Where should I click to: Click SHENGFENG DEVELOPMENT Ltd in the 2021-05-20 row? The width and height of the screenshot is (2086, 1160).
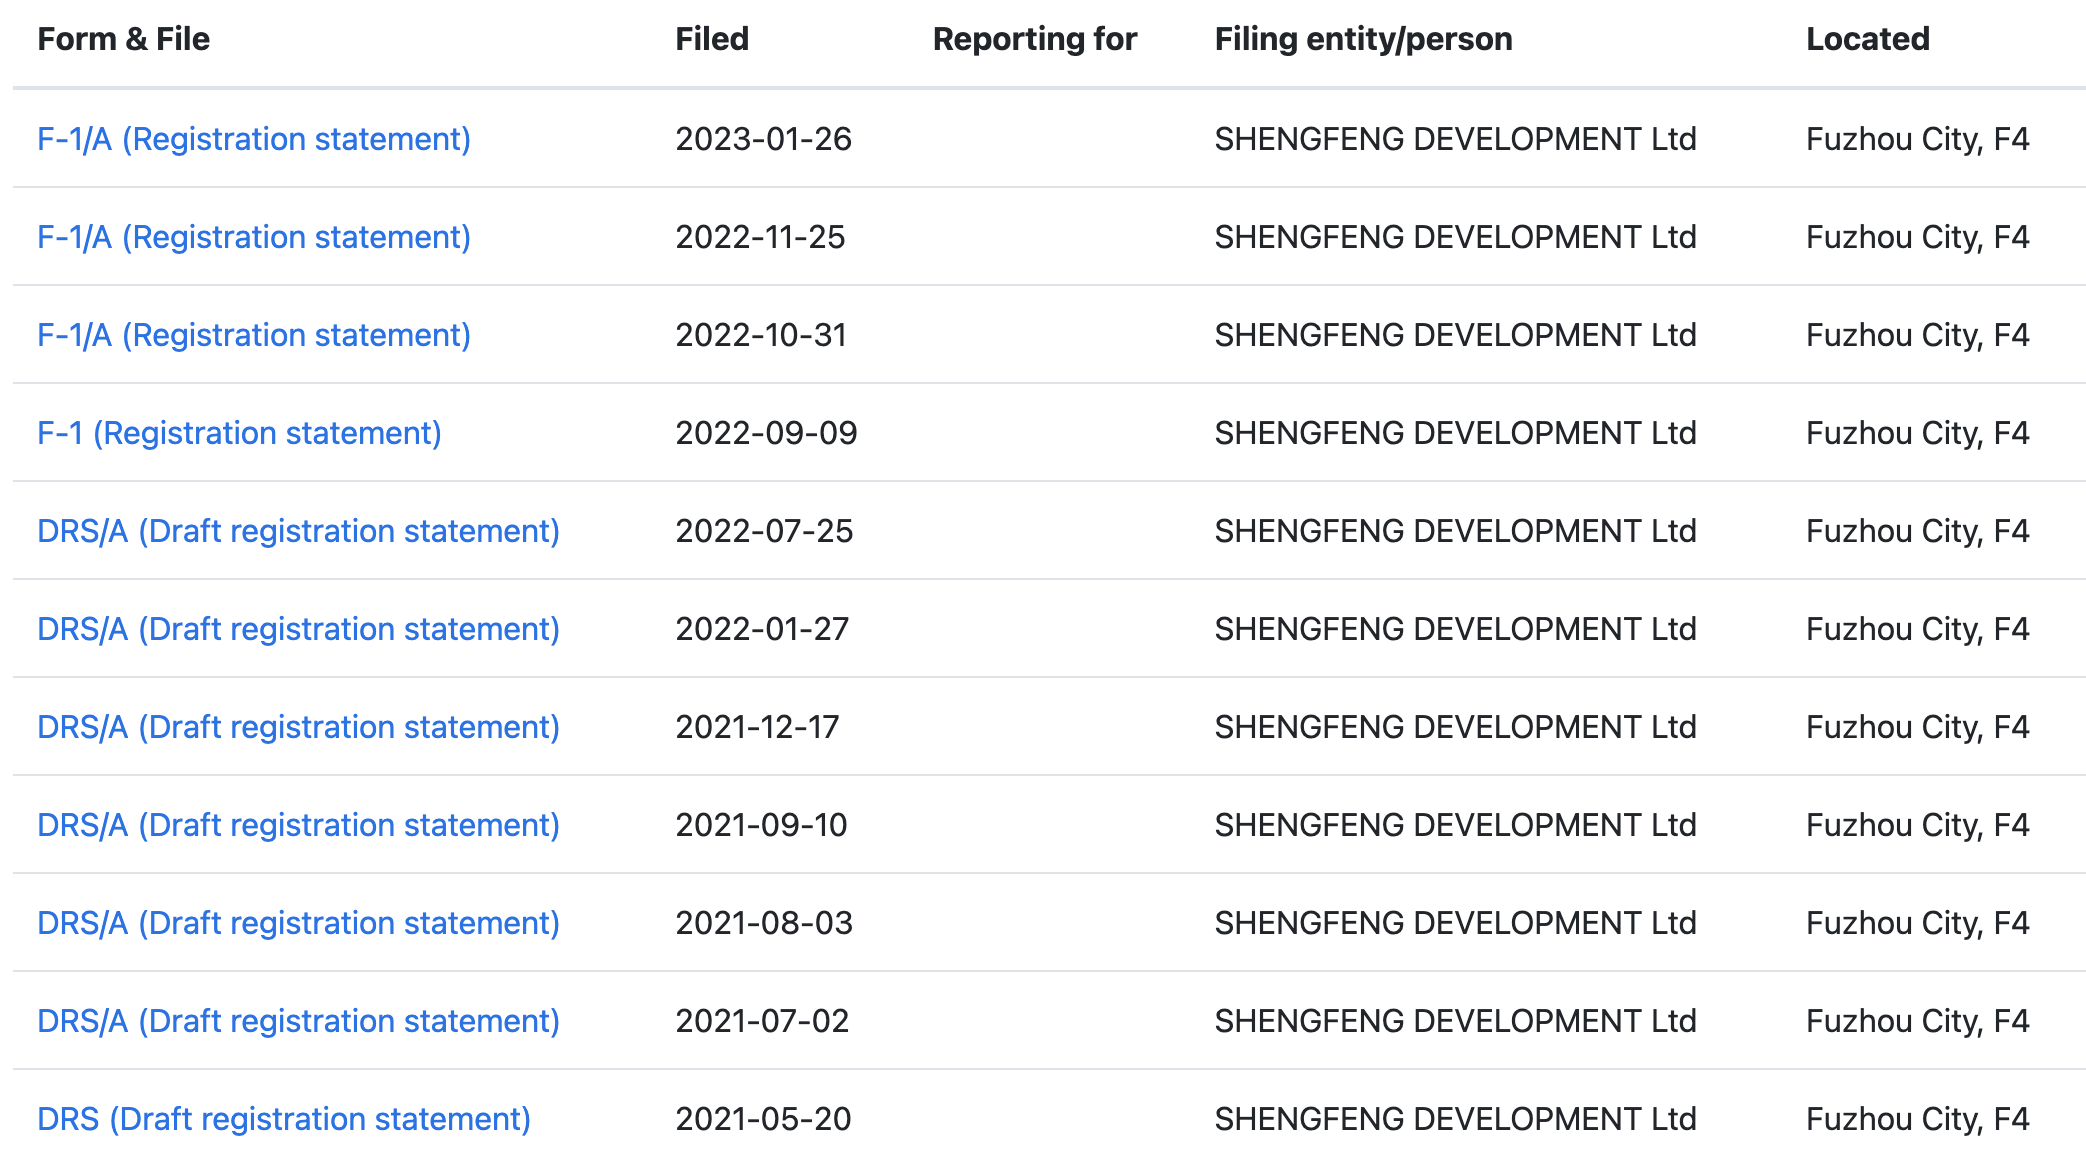(x=1455, y=1119)
